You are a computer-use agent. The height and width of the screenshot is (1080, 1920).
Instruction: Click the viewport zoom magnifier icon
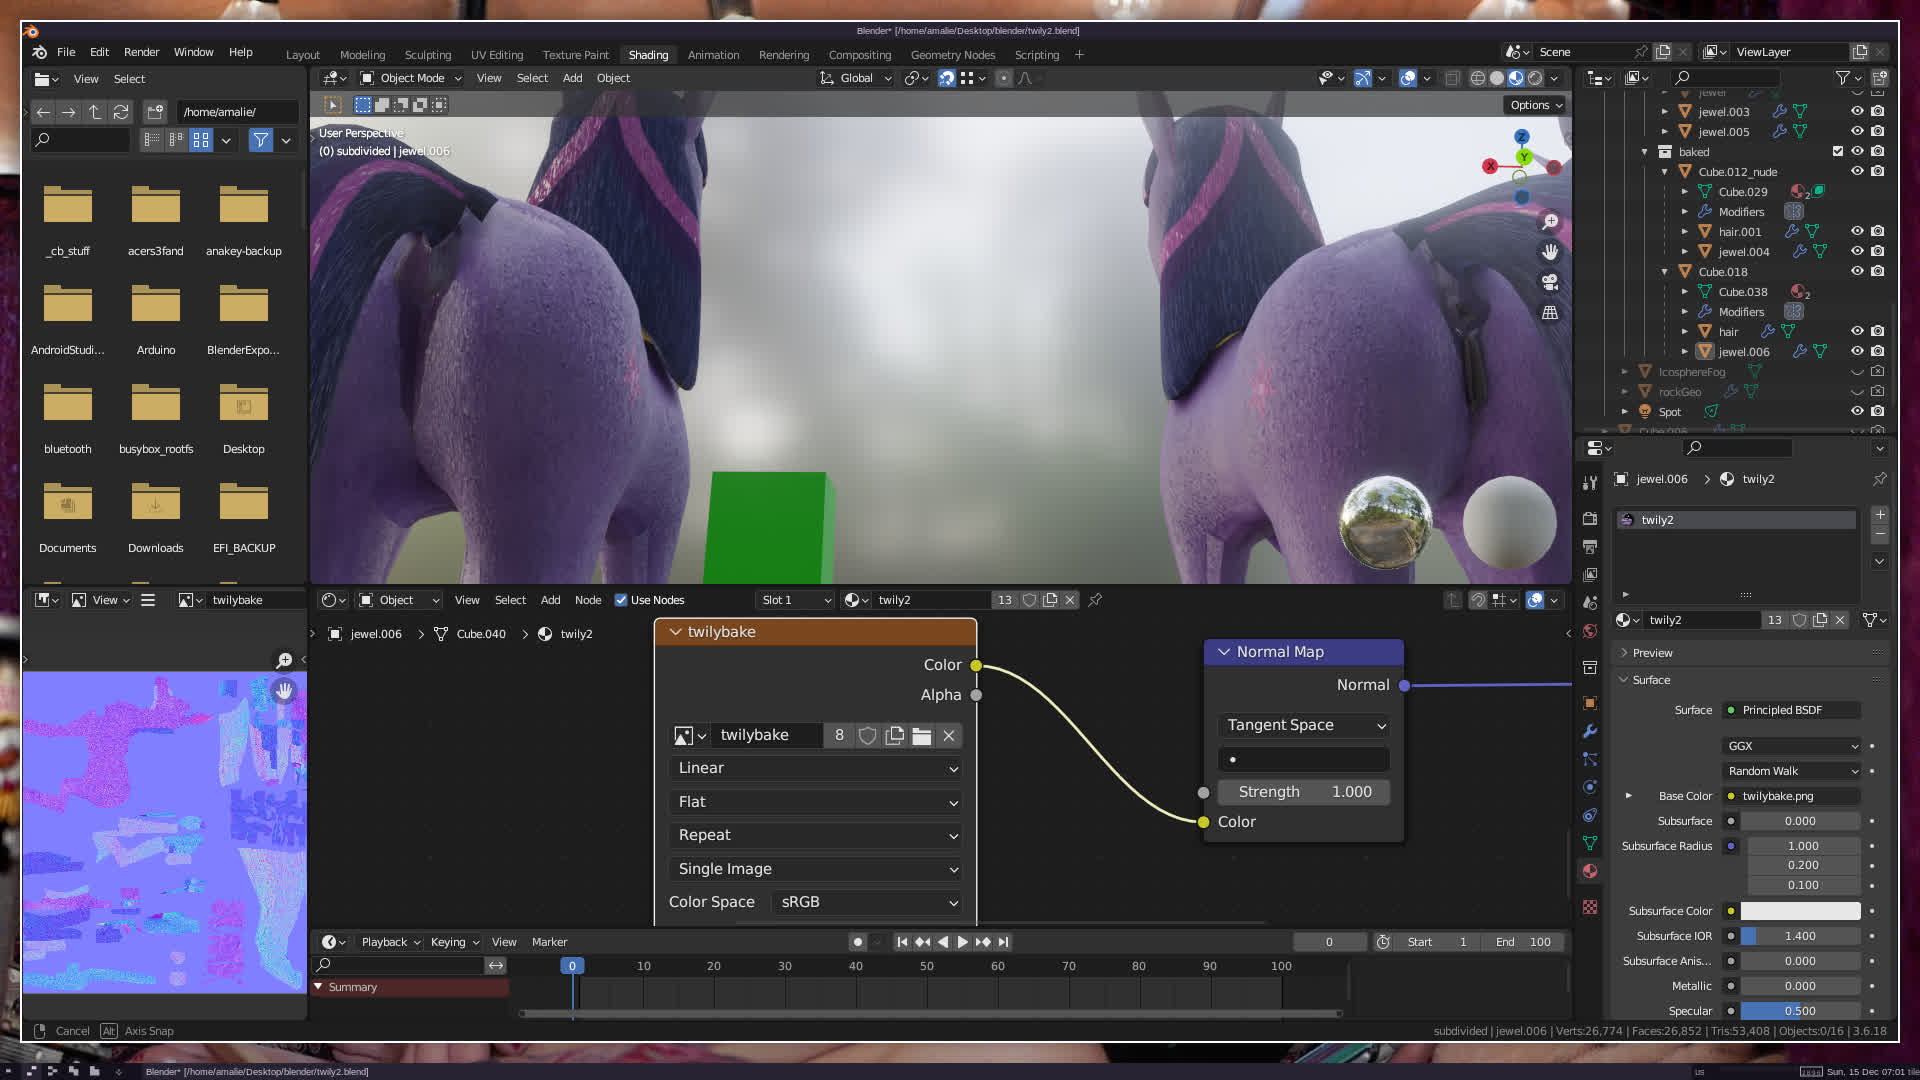point(1550,221)
